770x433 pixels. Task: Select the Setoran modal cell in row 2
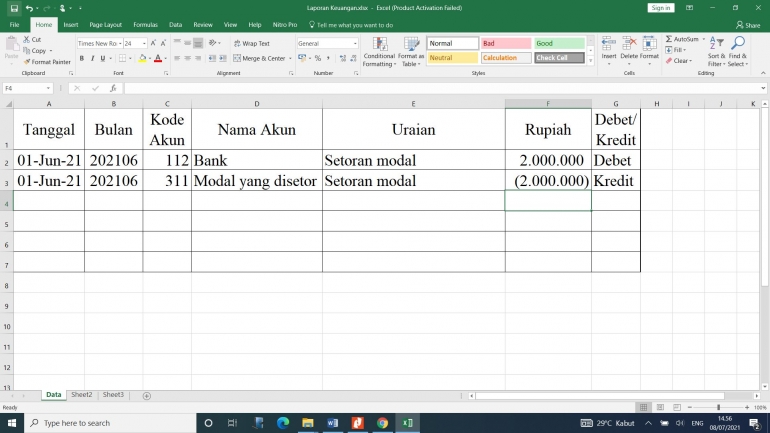pyautogui.click(x=413, y=160)
